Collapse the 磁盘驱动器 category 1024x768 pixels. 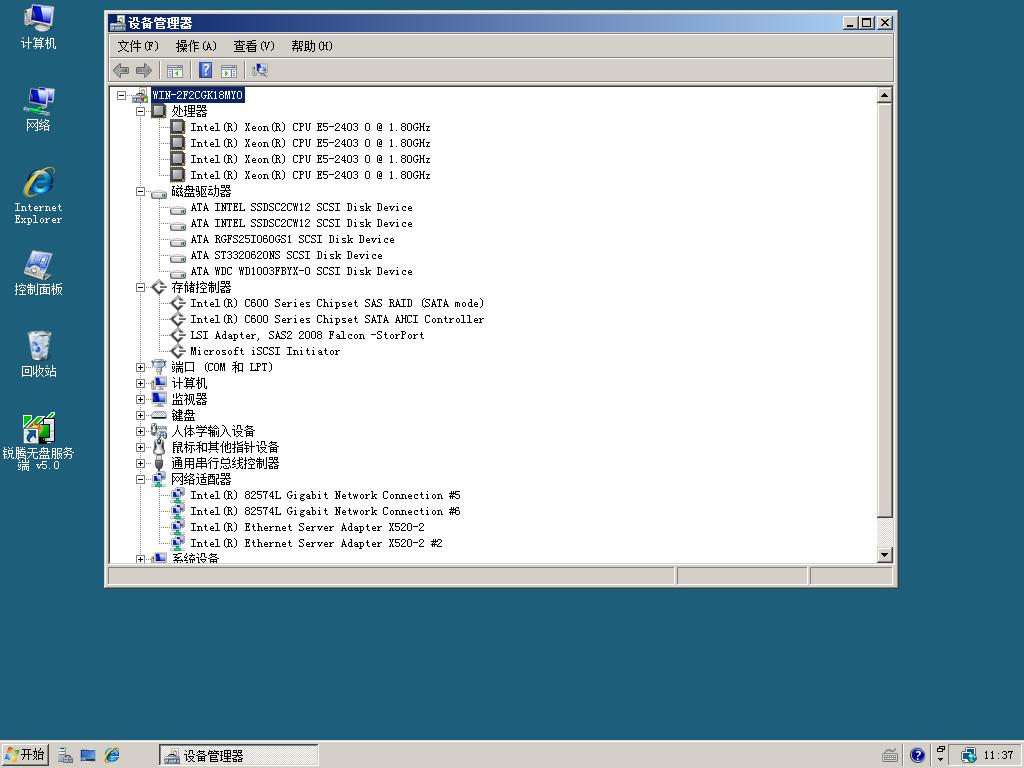[140, 191]
